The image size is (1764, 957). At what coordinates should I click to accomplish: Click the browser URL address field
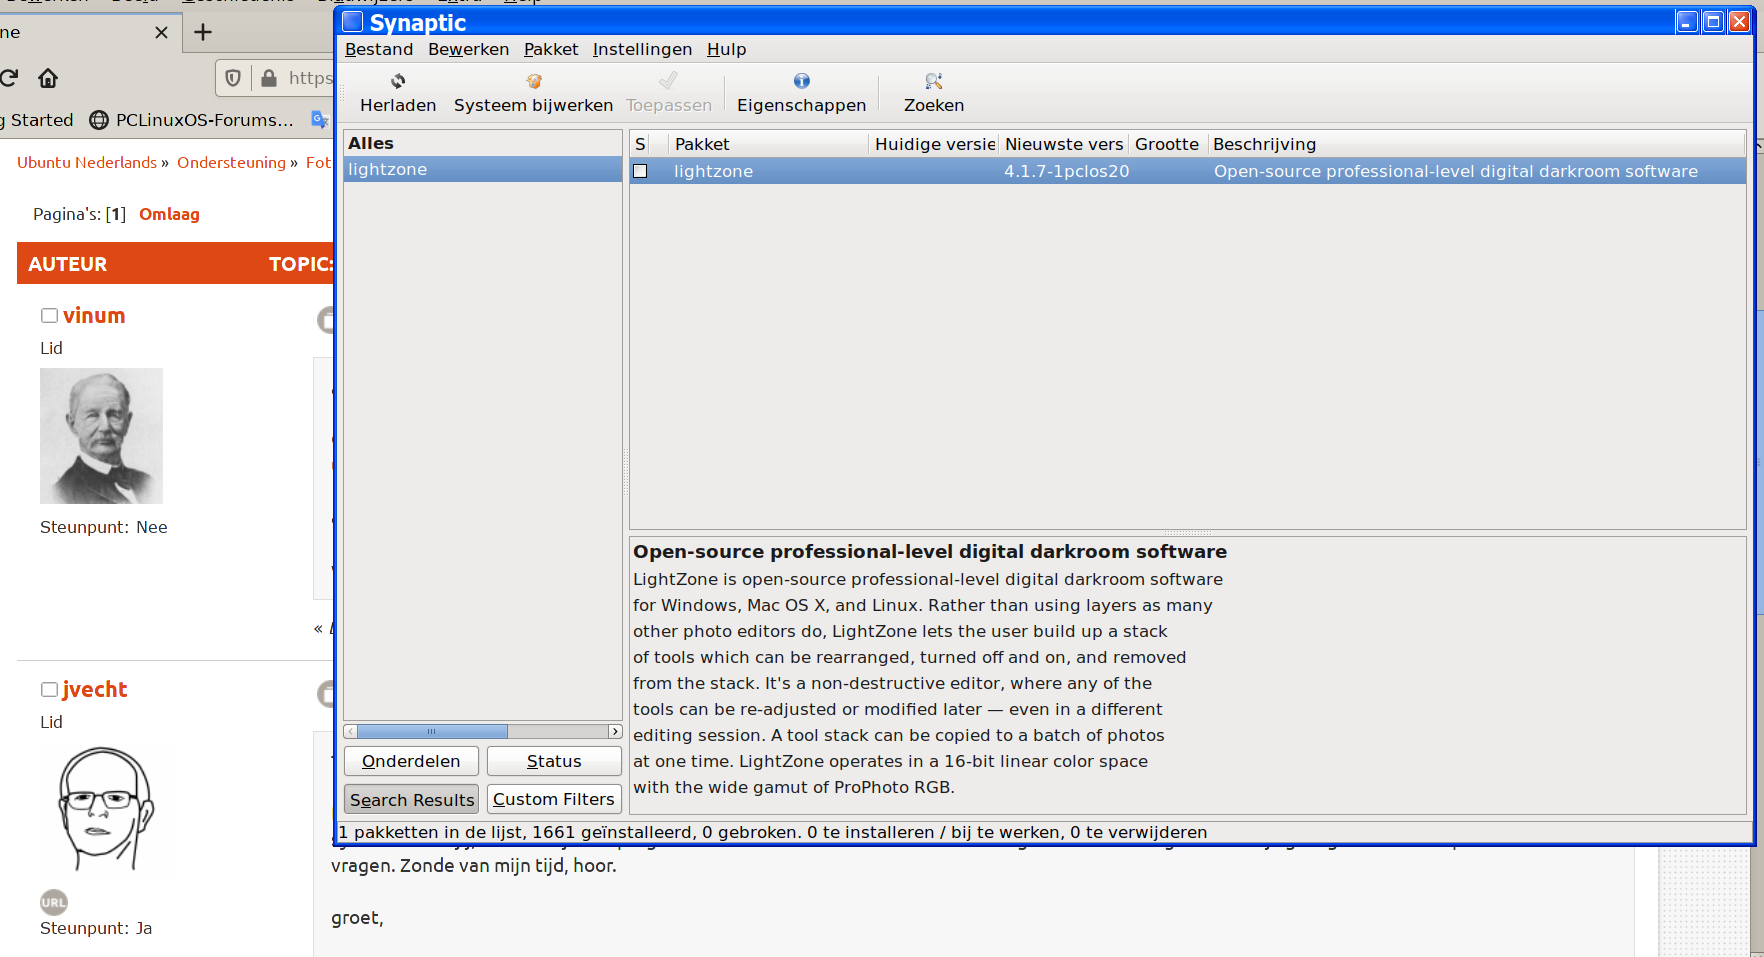[x=310, y=78]
